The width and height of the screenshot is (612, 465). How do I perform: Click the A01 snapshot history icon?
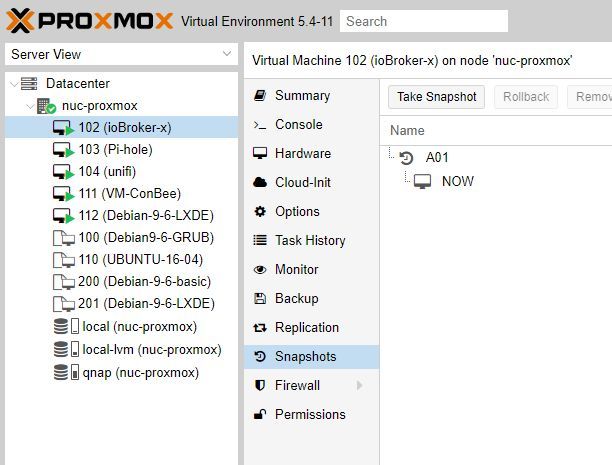[x=407, y=158]
